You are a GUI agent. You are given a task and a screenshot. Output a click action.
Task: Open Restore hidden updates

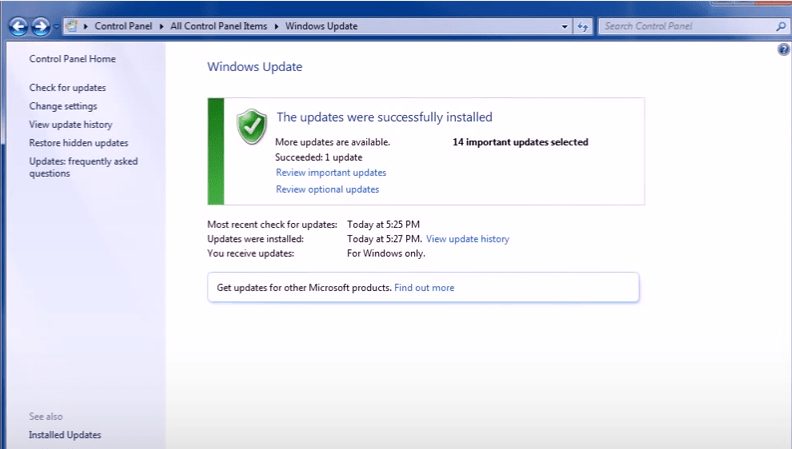pos(79,143)
